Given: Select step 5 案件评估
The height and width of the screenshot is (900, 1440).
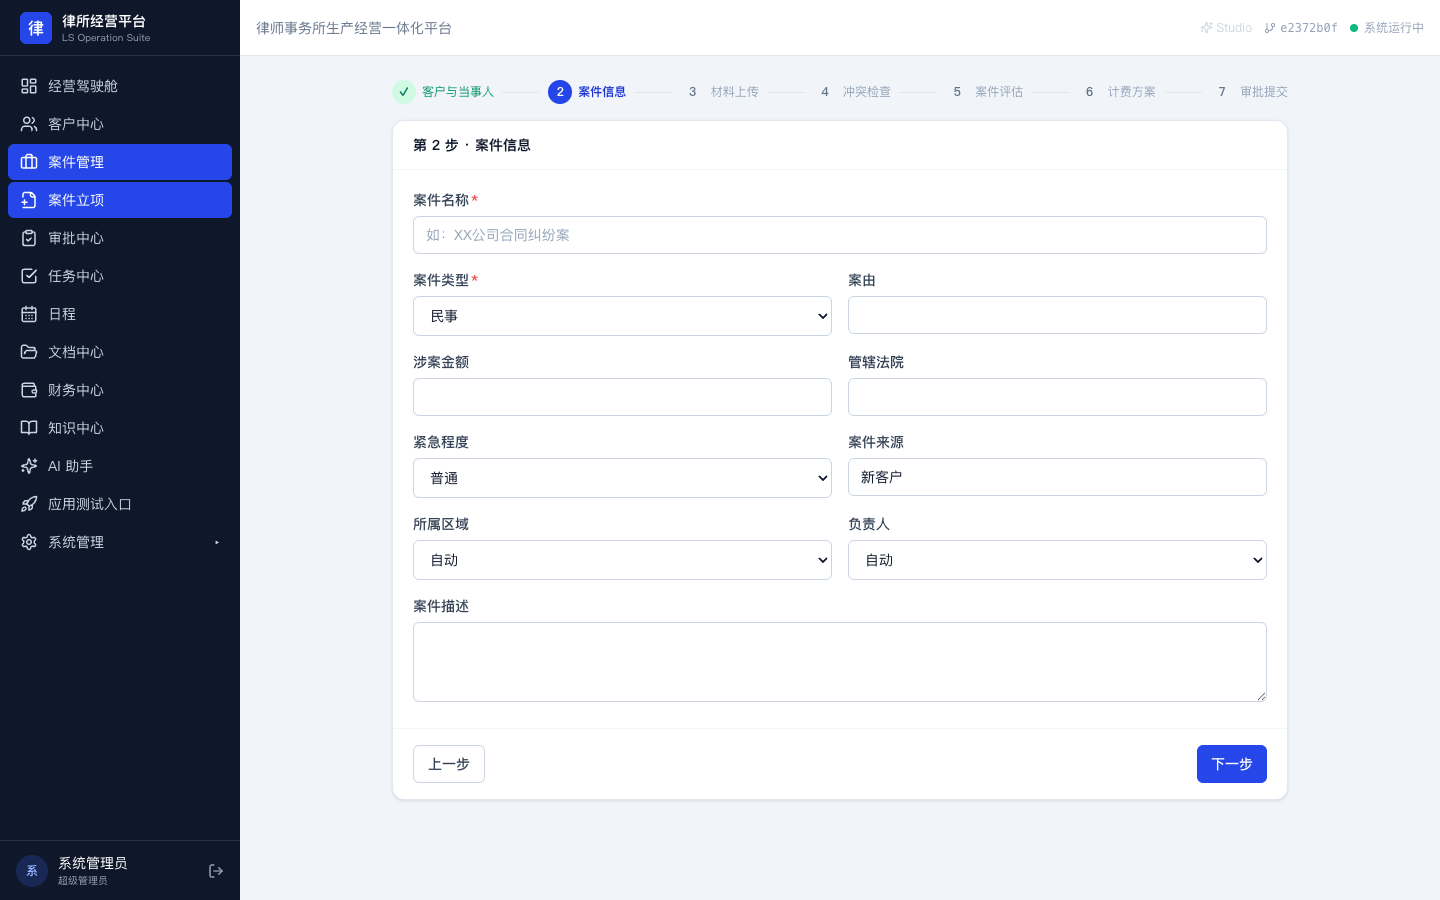Looking at the screenshot, I should coord(984,92).
